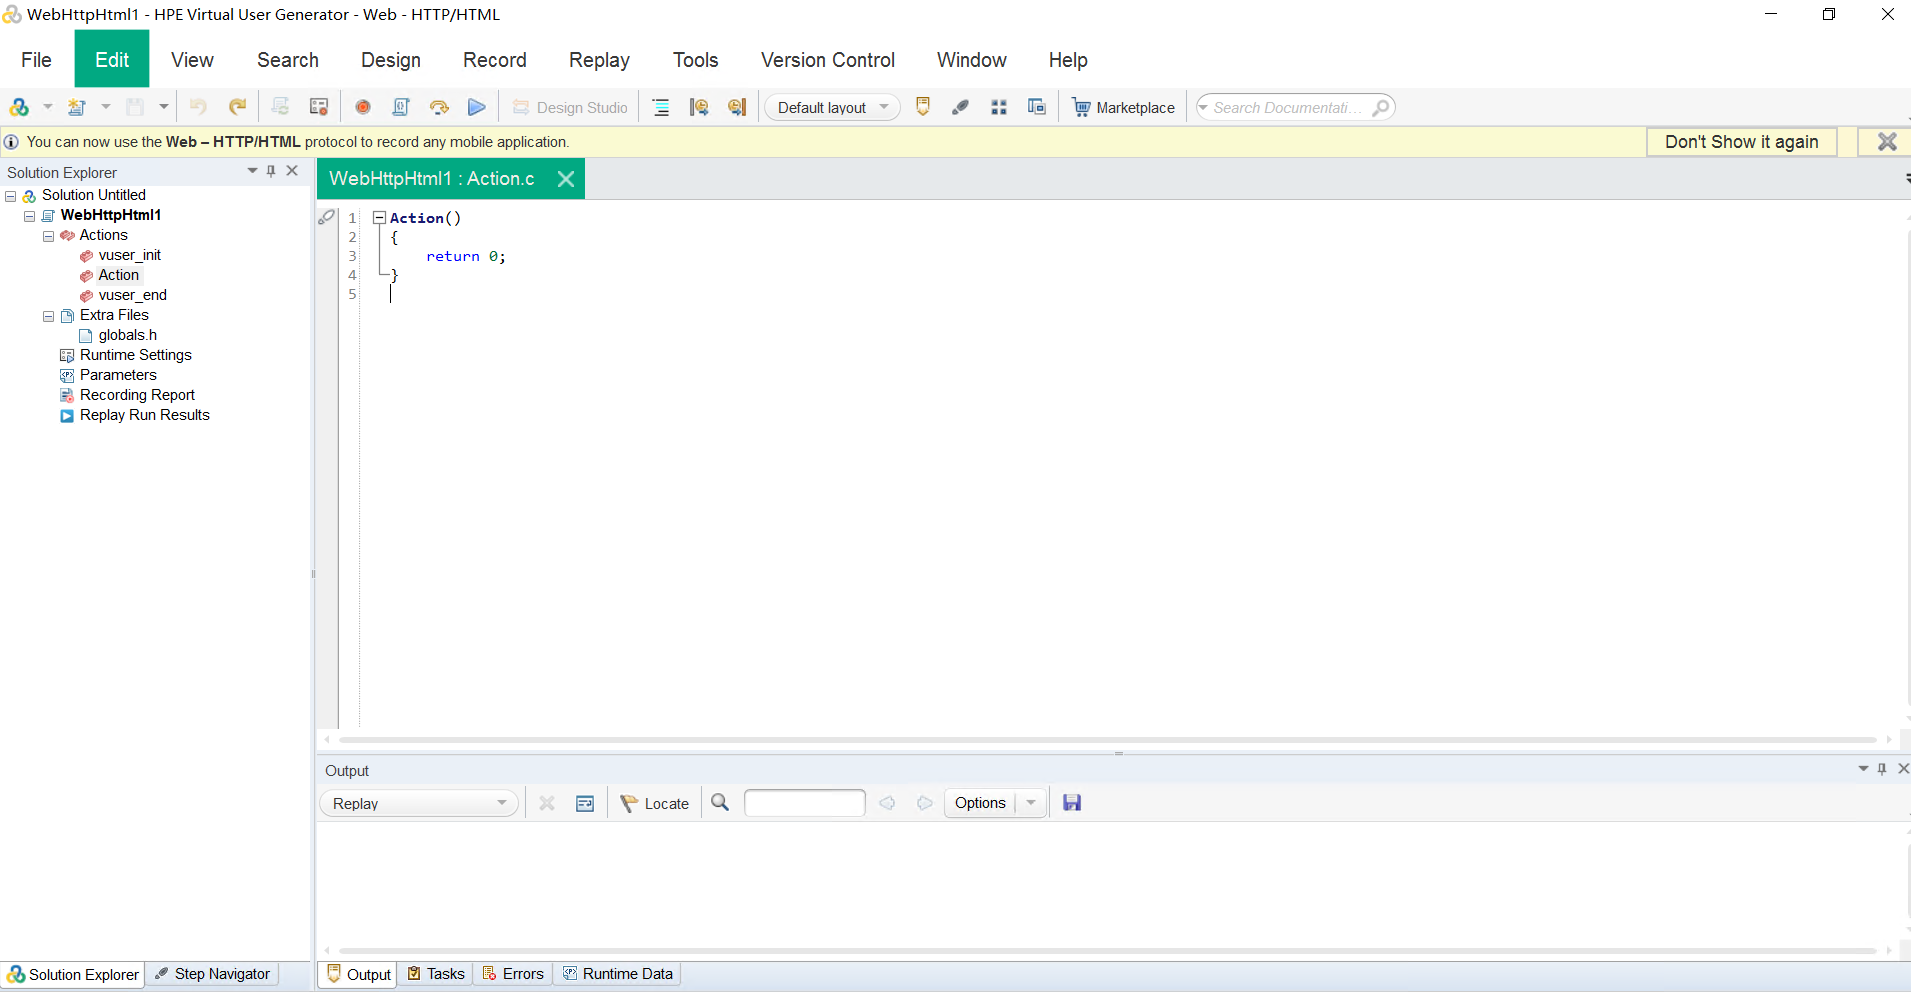Click the Step Navigator pen icon in main toolbar
Image resolution: width=1911 pixels, height=992 pixels.
click(x=960, y=107)
